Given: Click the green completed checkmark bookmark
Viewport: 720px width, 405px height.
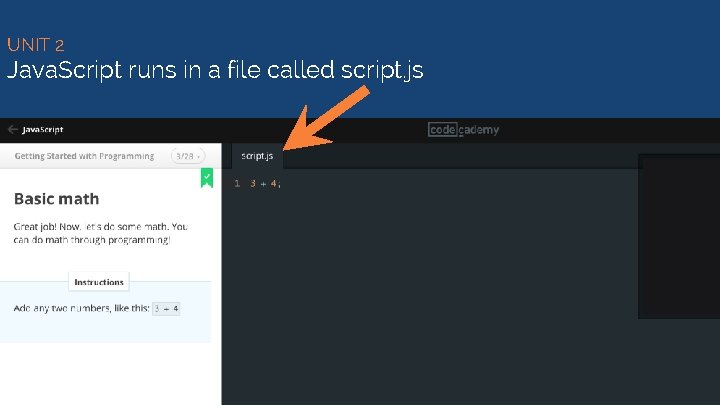Looking at the screenshot, I should pyautogui.click(x=207, y=178).
